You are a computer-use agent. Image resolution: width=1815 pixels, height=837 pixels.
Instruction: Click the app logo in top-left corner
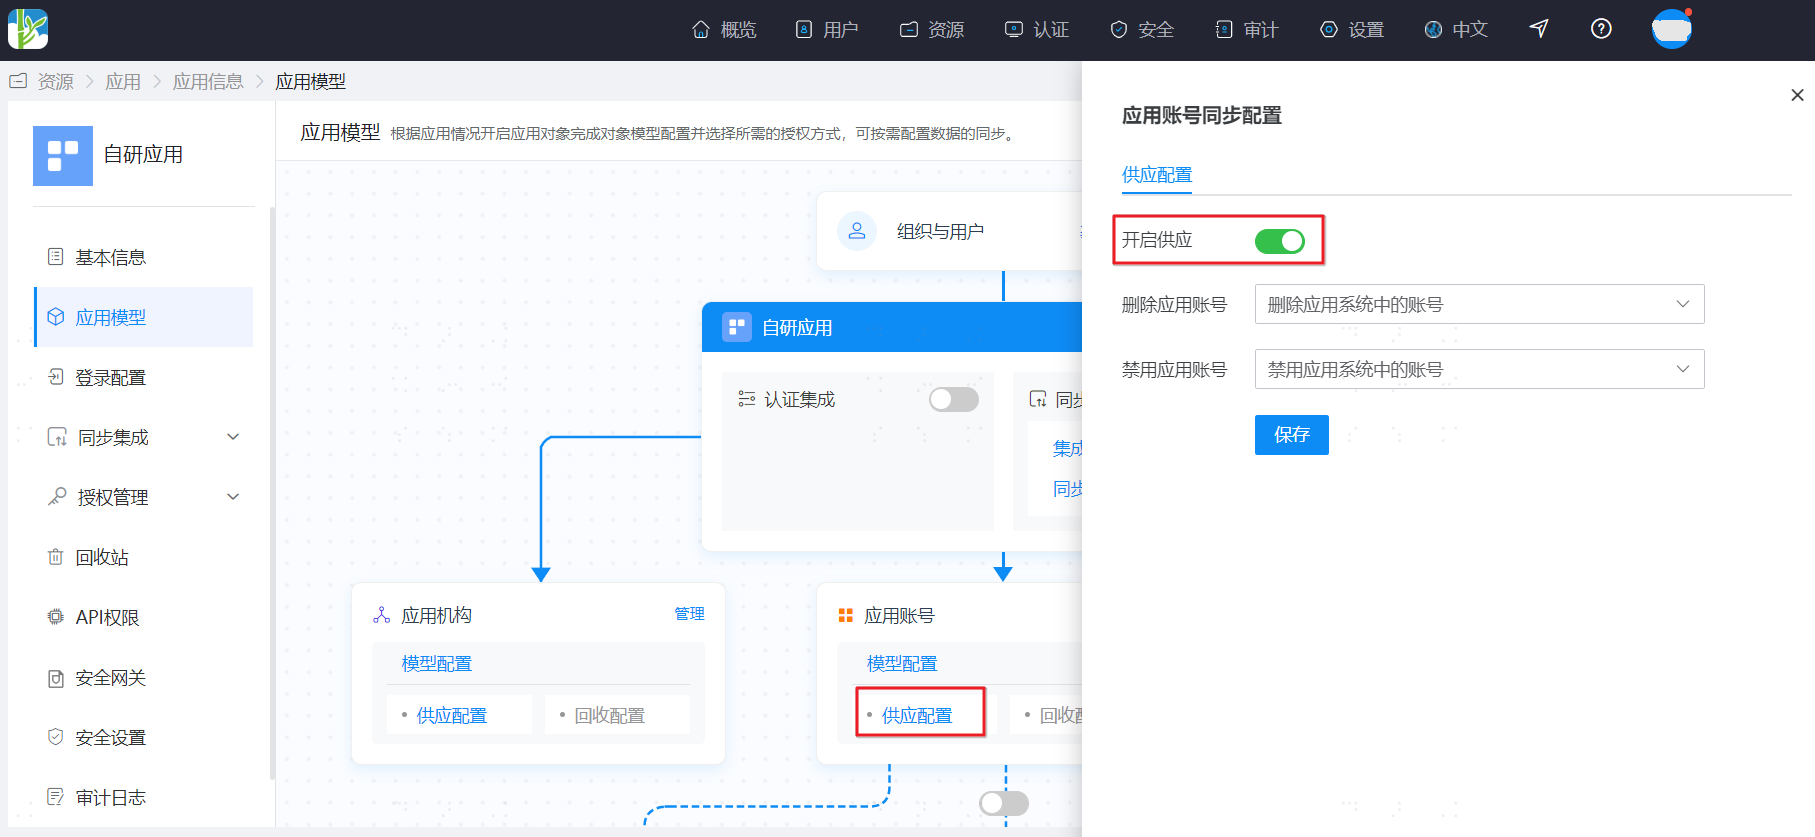28,29
